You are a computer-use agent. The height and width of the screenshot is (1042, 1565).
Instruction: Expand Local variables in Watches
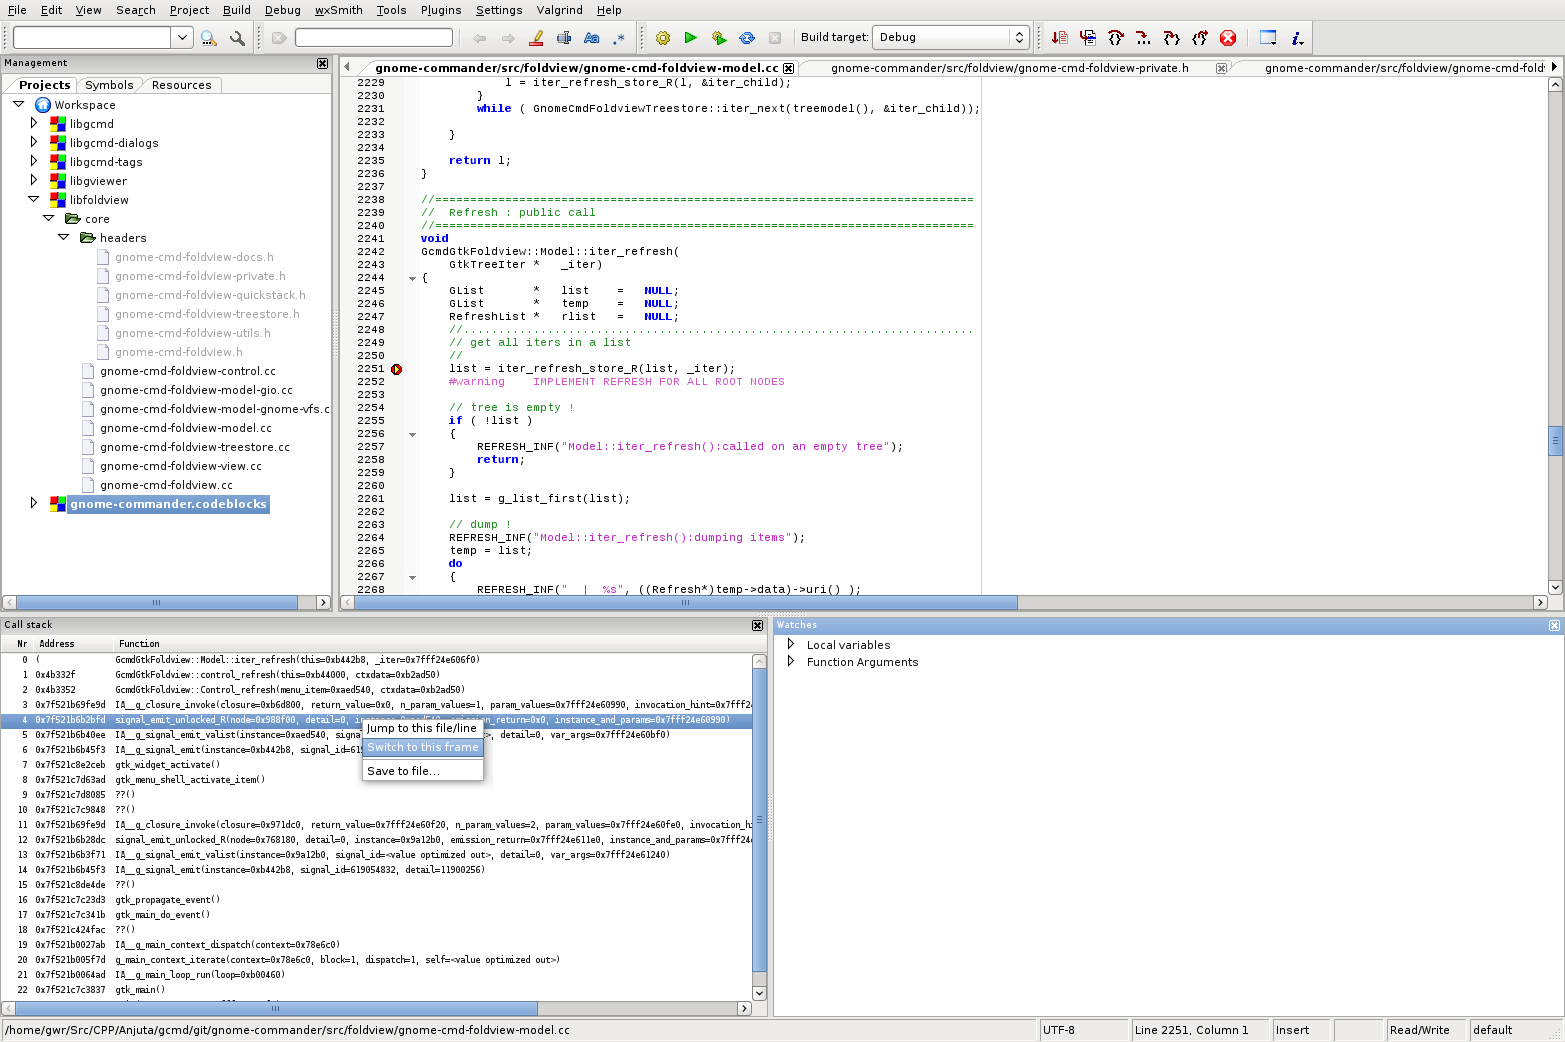click(x=791, y=644)
